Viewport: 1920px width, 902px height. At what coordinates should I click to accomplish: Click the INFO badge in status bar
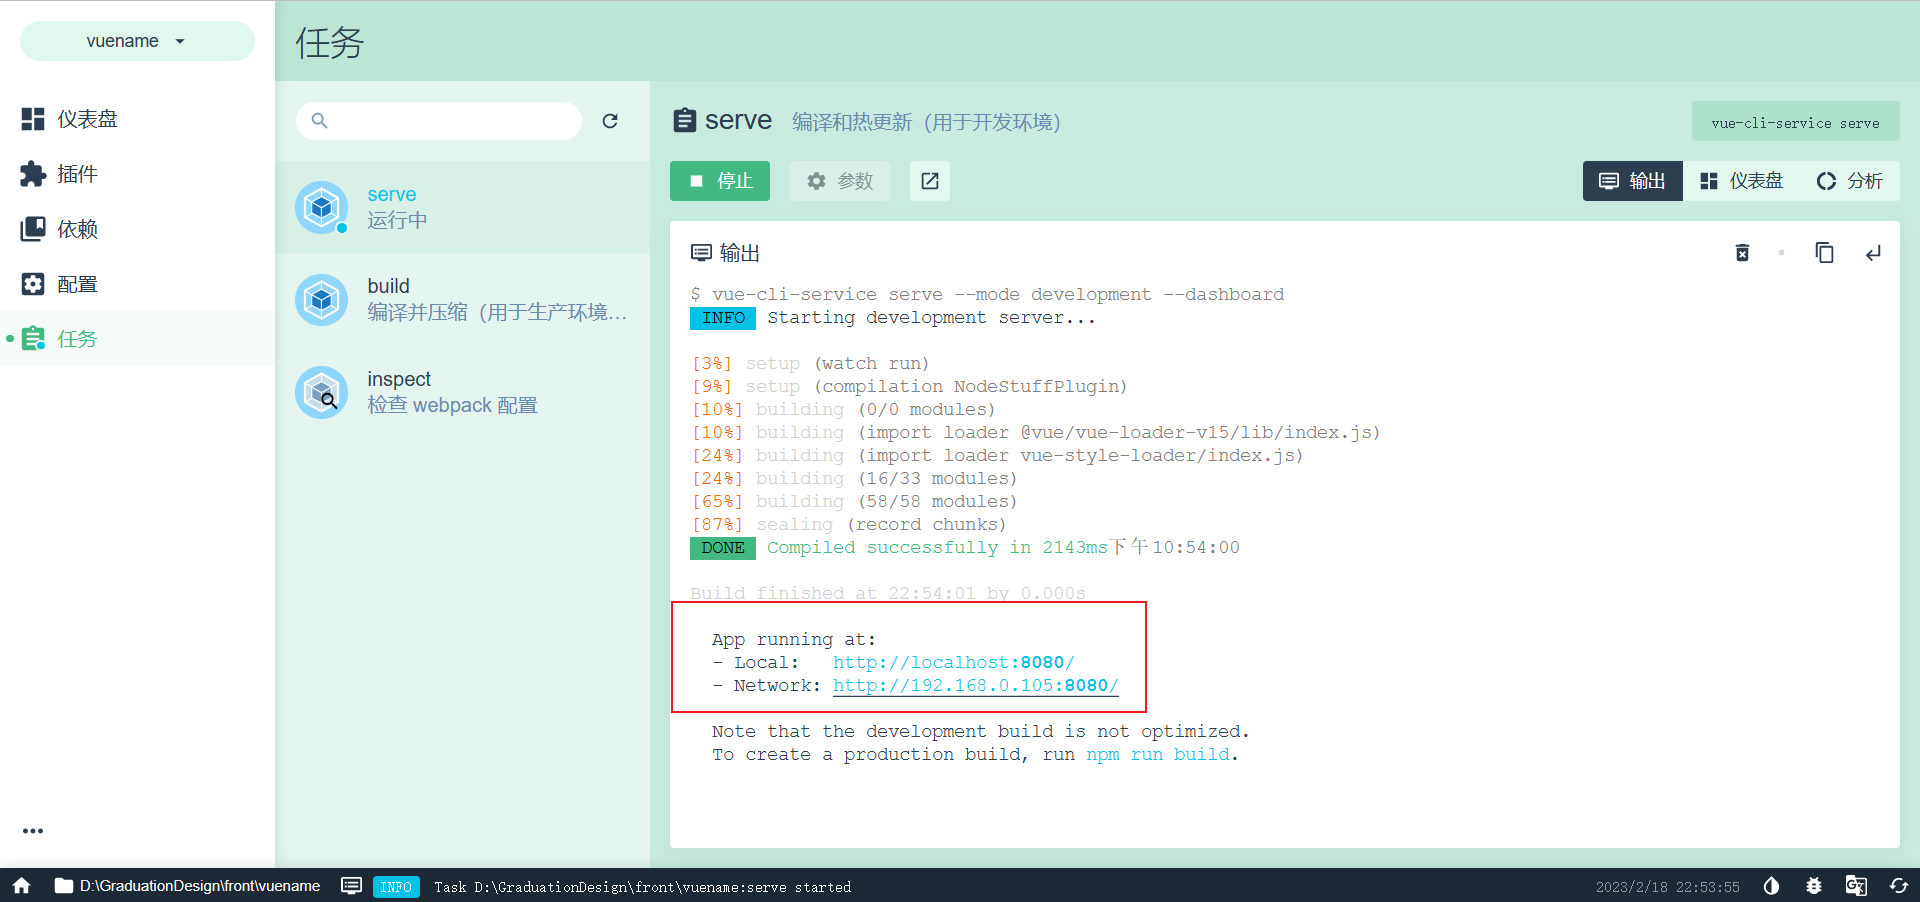click(x=396, y=887)
